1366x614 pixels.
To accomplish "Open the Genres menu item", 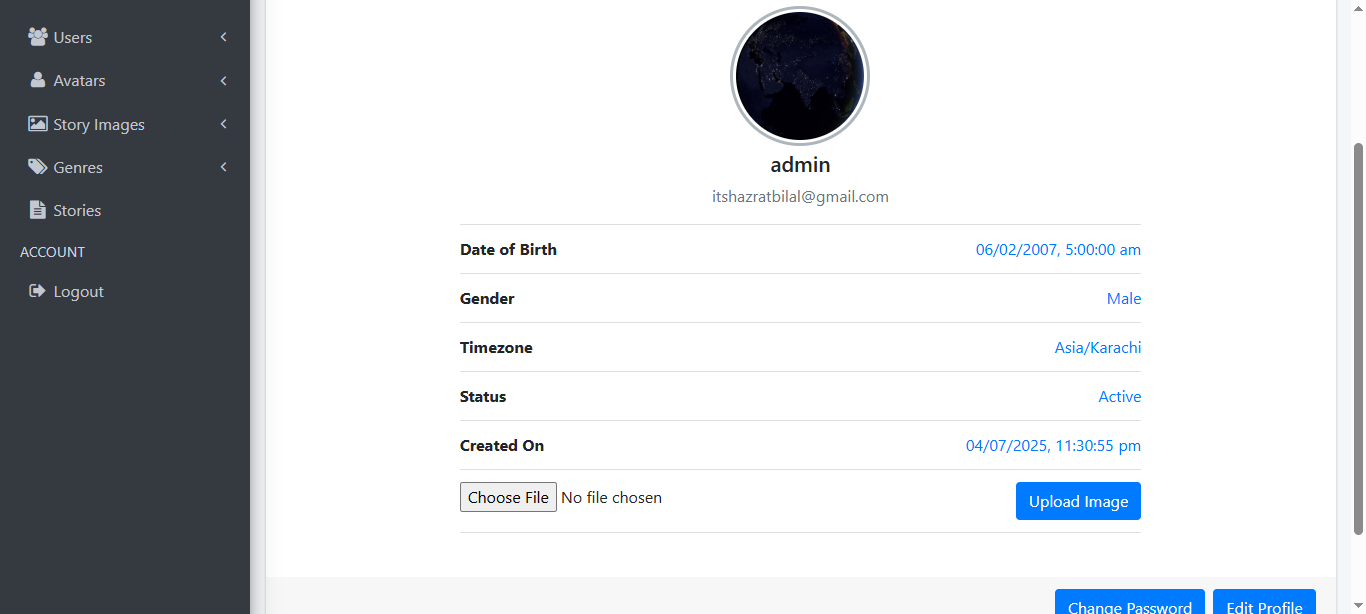I will [125, 167].
